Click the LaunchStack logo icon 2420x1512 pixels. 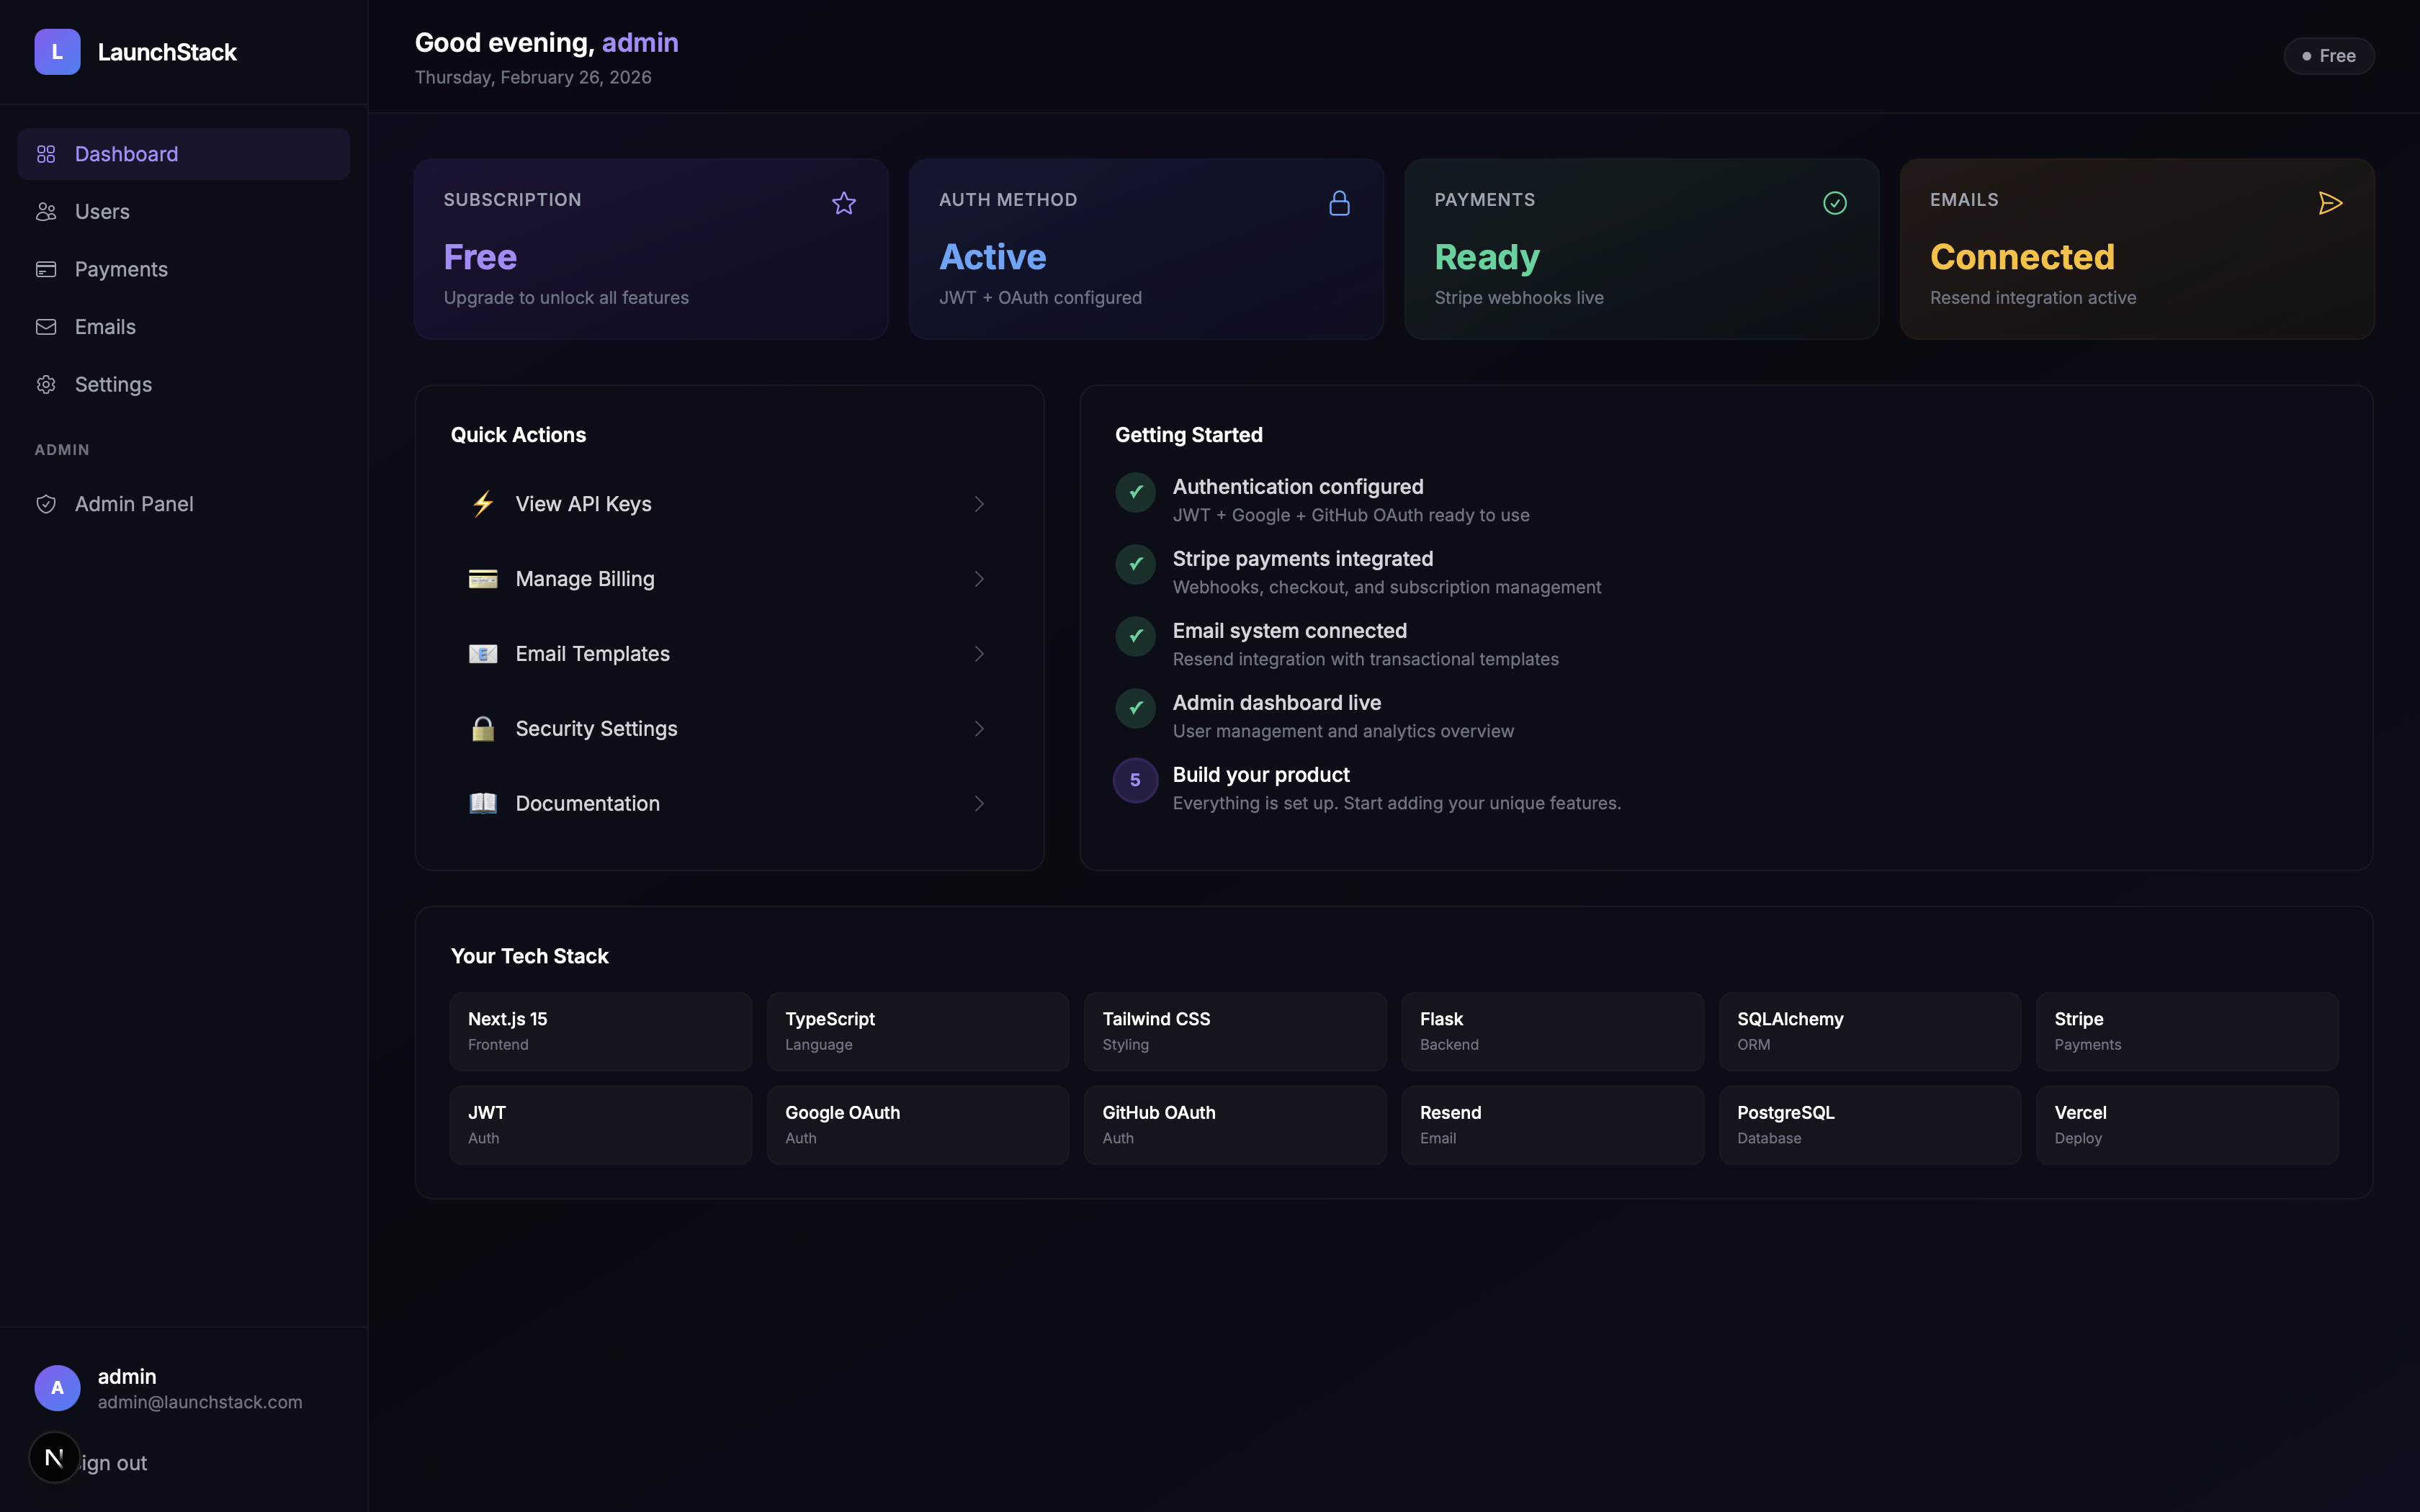[57, 52]
